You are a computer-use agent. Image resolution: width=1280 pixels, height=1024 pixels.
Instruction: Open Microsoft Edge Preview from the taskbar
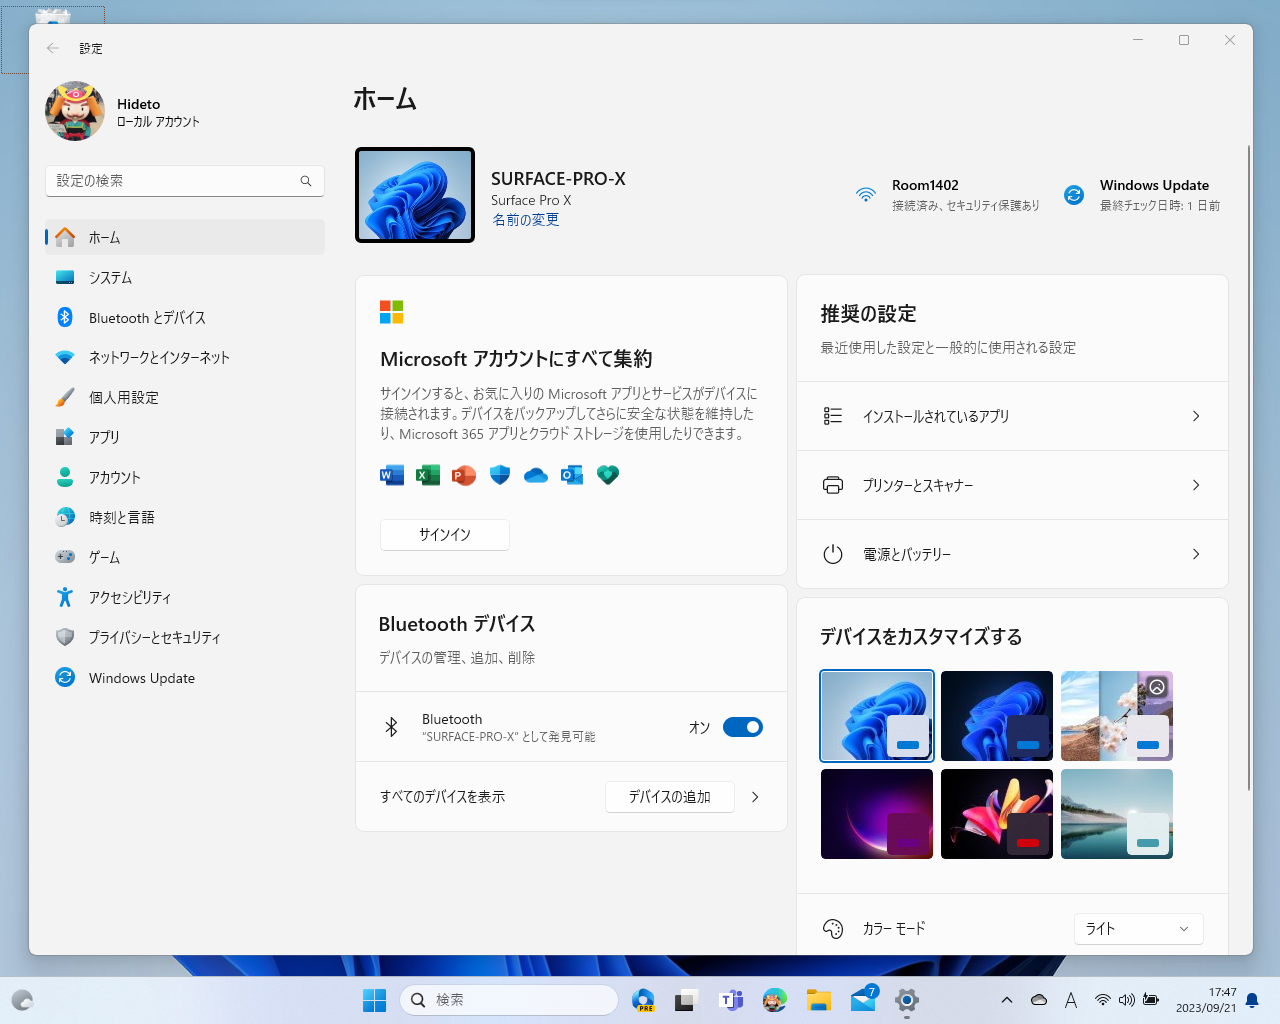pyautogui.click(x=643, y=999)
